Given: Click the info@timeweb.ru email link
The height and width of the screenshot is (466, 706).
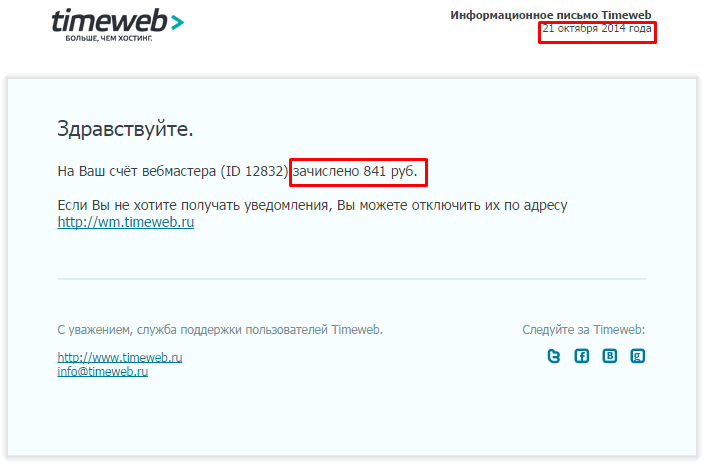Looking at the screenshot, I should pos(103,371).
